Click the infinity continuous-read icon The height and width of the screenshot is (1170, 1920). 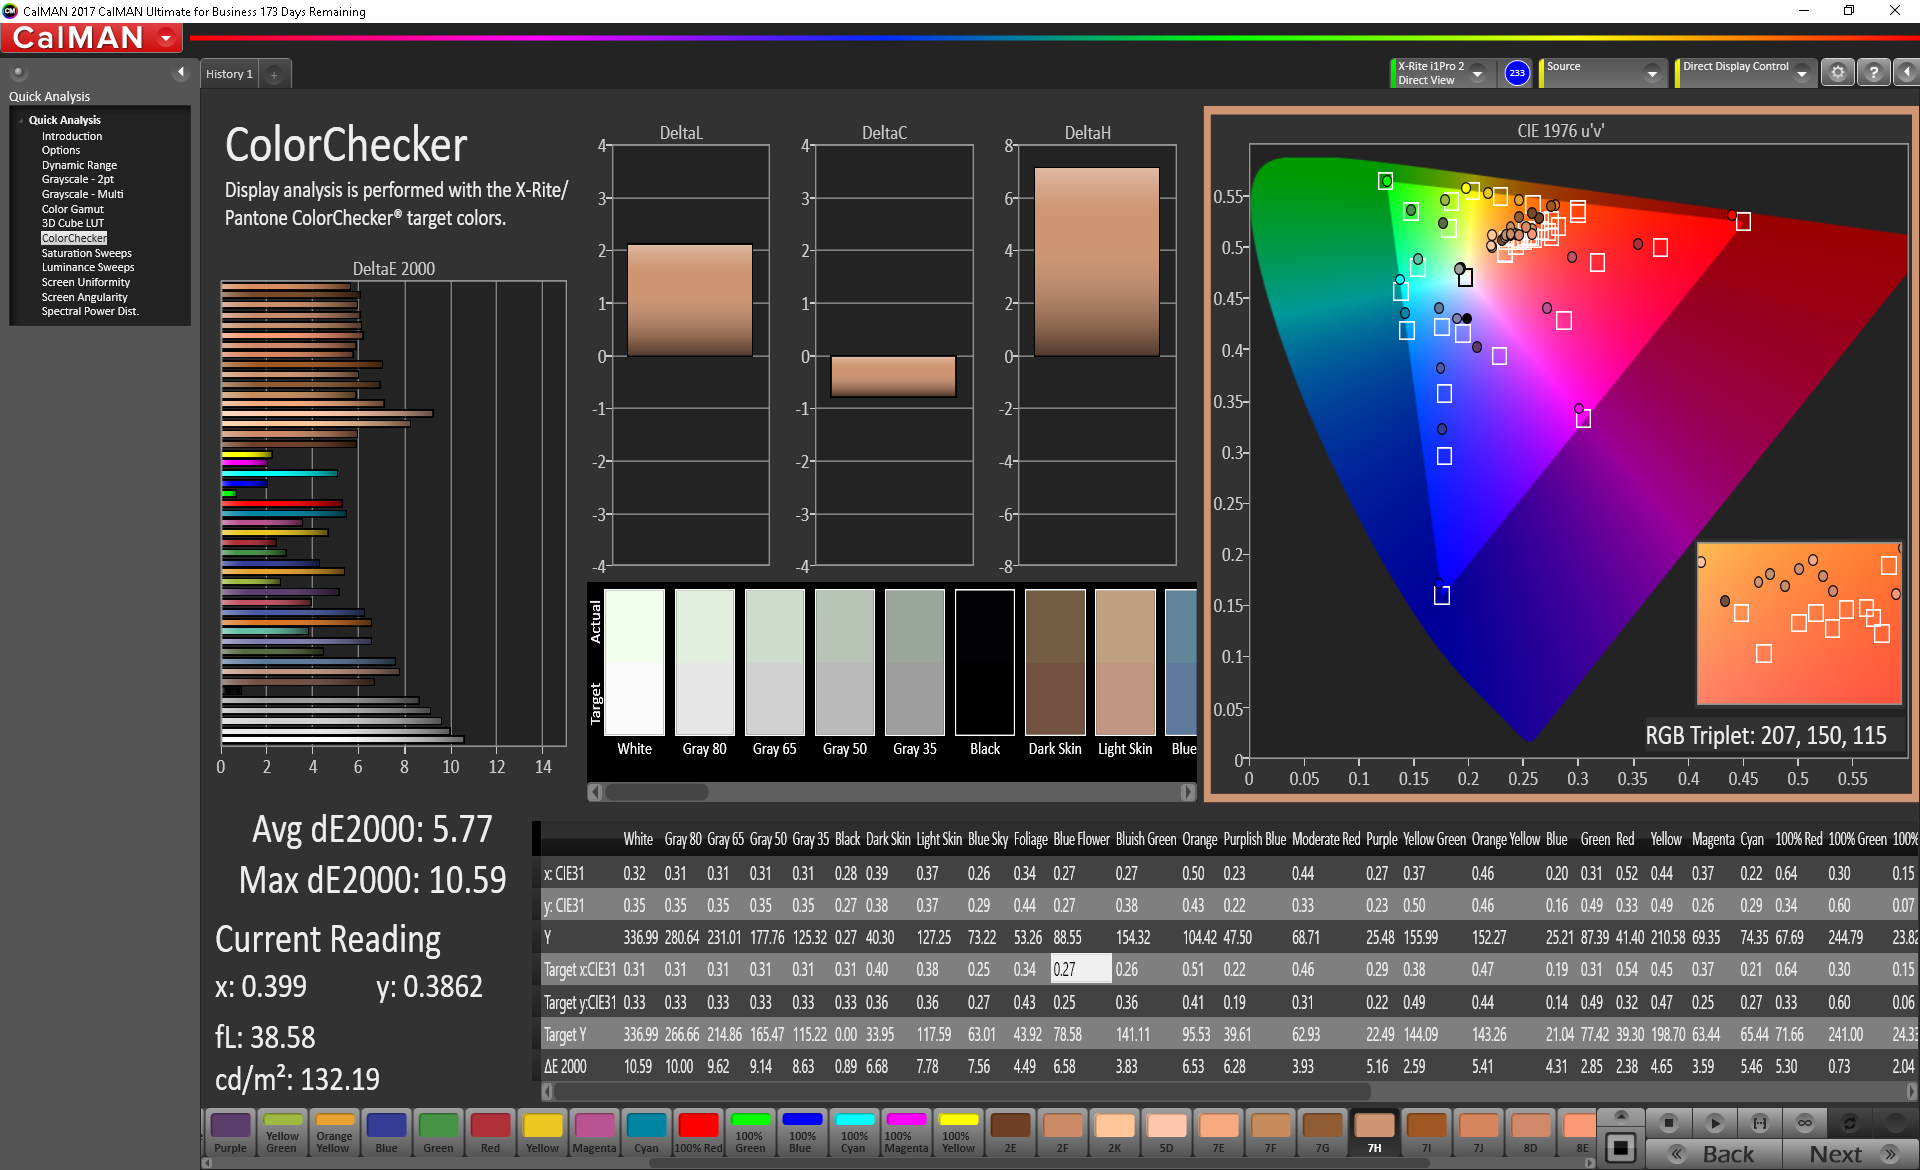click(x=1805, y=1123)
